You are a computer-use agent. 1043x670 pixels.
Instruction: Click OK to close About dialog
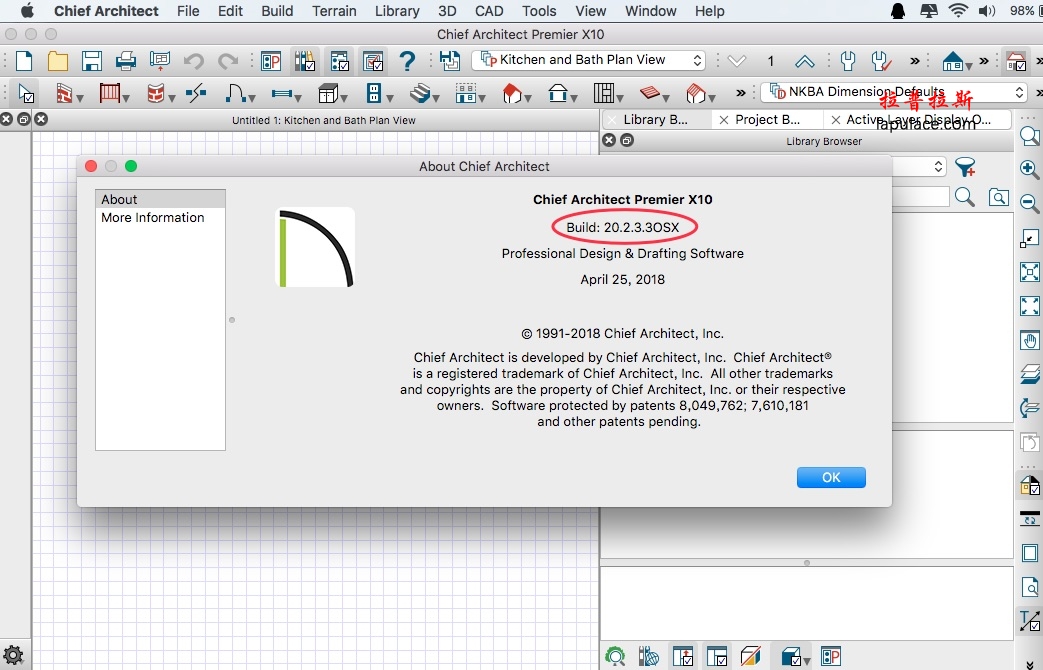coord(831,477)
